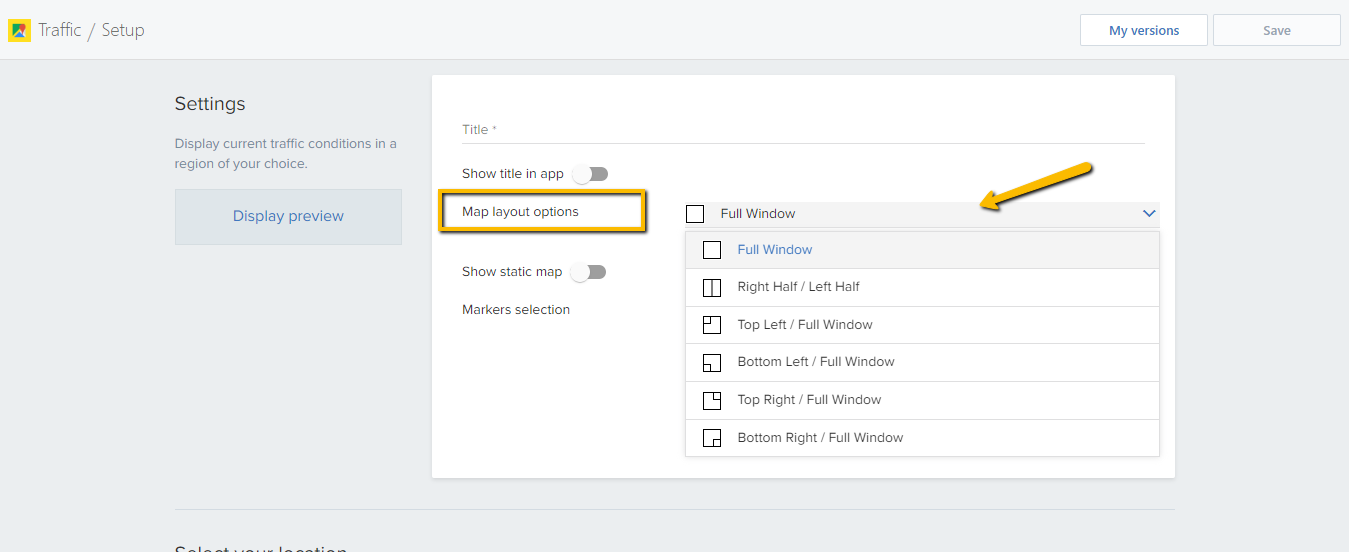Viewport: 1349px width, 552px height.
Task: Open the Display preview panel
Action: point(288,216)
